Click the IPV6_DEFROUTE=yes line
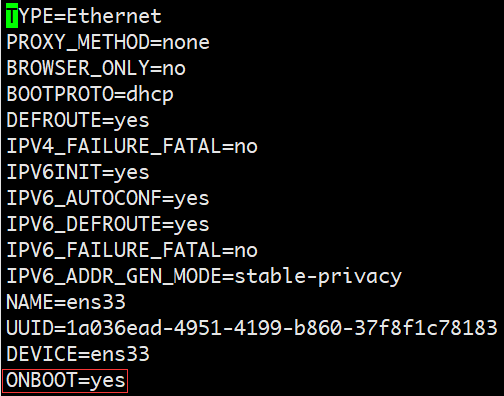Screen dimensions: 504x396 108,224
